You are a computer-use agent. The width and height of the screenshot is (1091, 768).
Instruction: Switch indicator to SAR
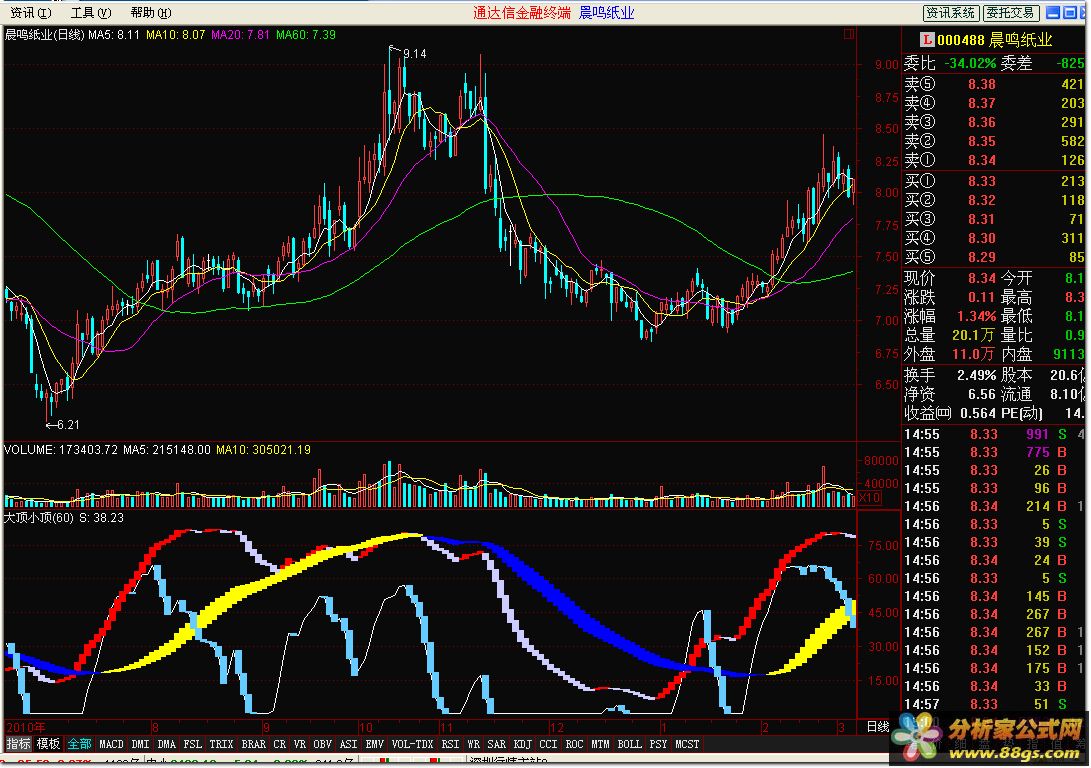pos(497,744)
